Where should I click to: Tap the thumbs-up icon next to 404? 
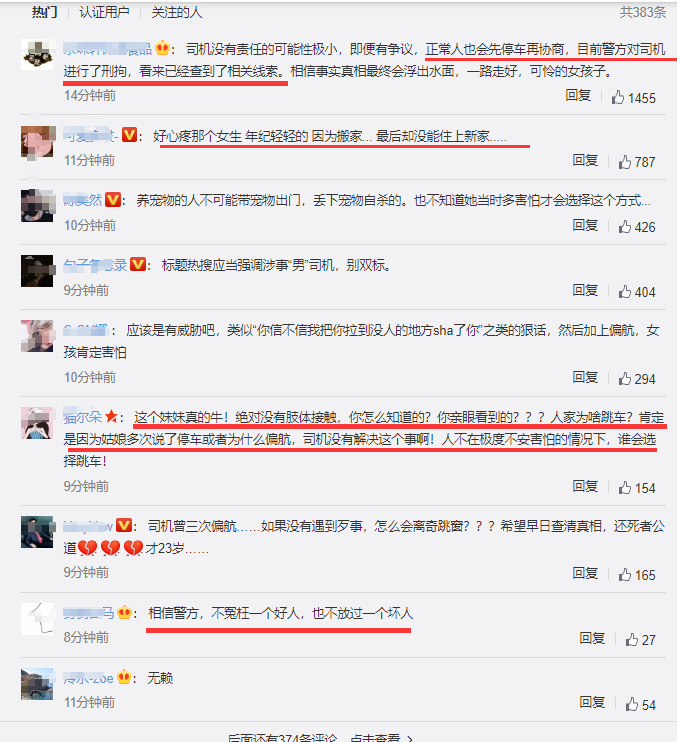point(624,292)
